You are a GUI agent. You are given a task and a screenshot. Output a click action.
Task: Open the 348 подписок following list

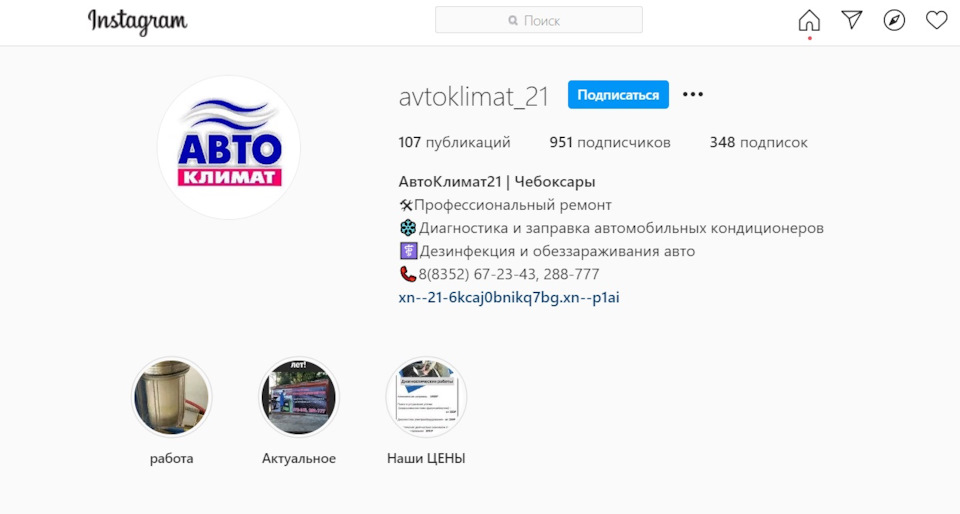click(x=759, y=143)
